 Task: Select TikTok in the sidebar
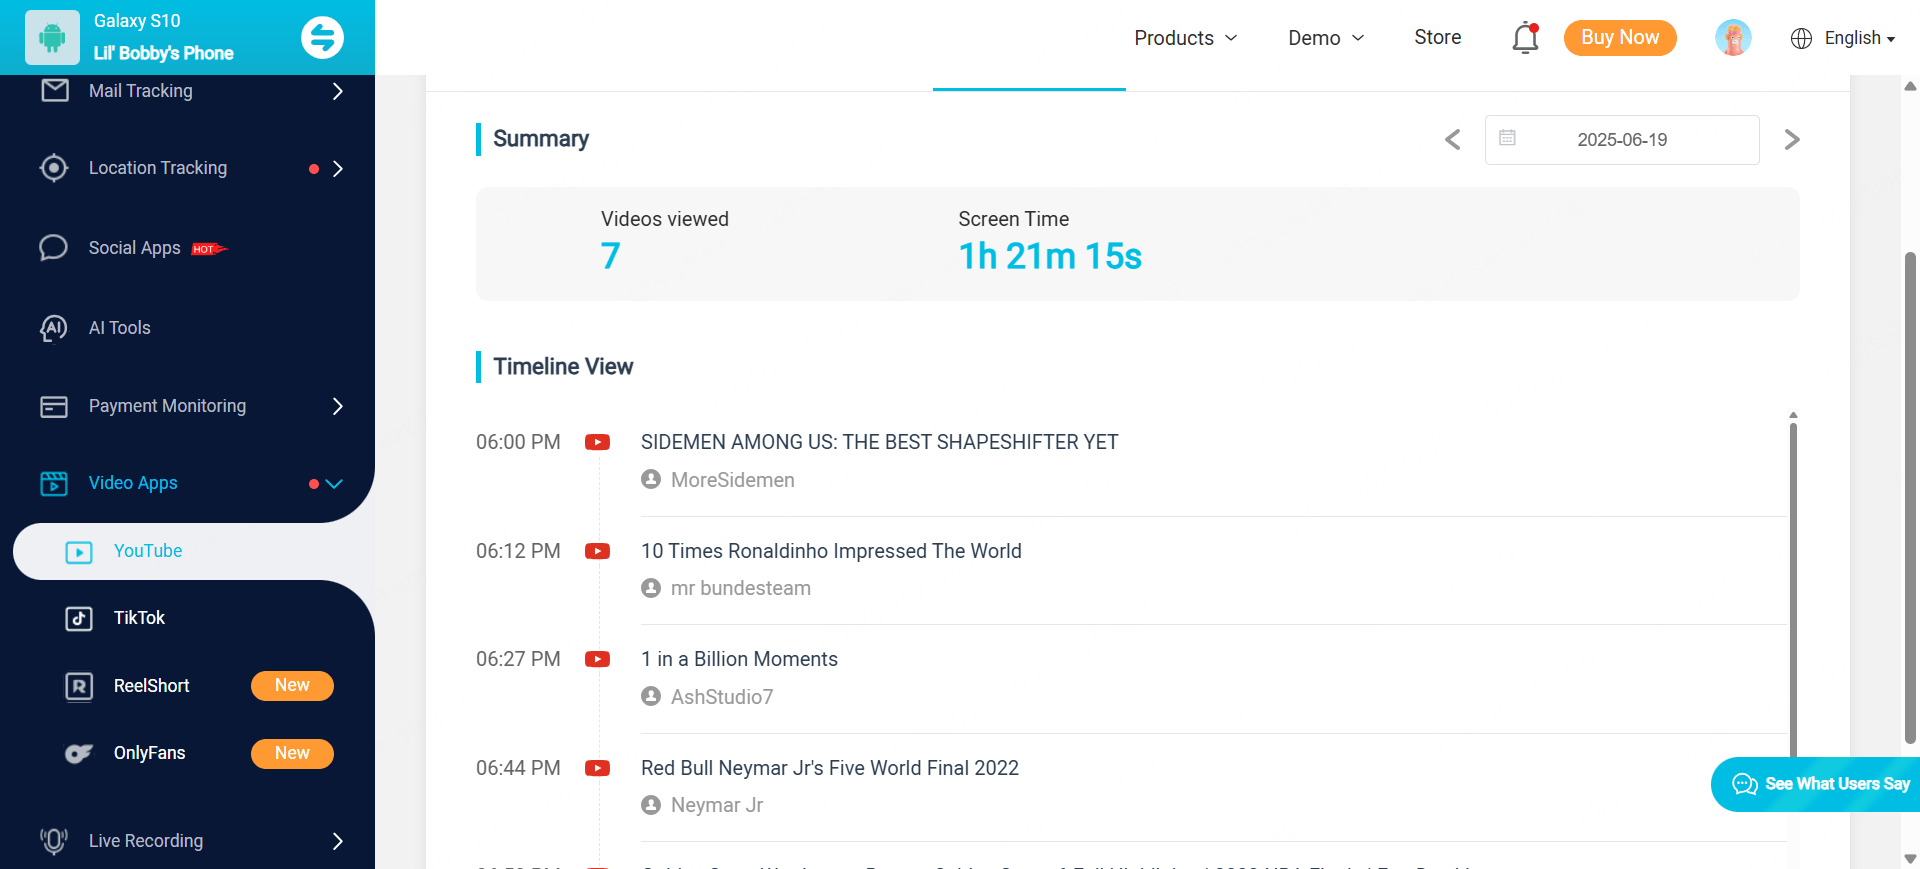click(139, 618)
